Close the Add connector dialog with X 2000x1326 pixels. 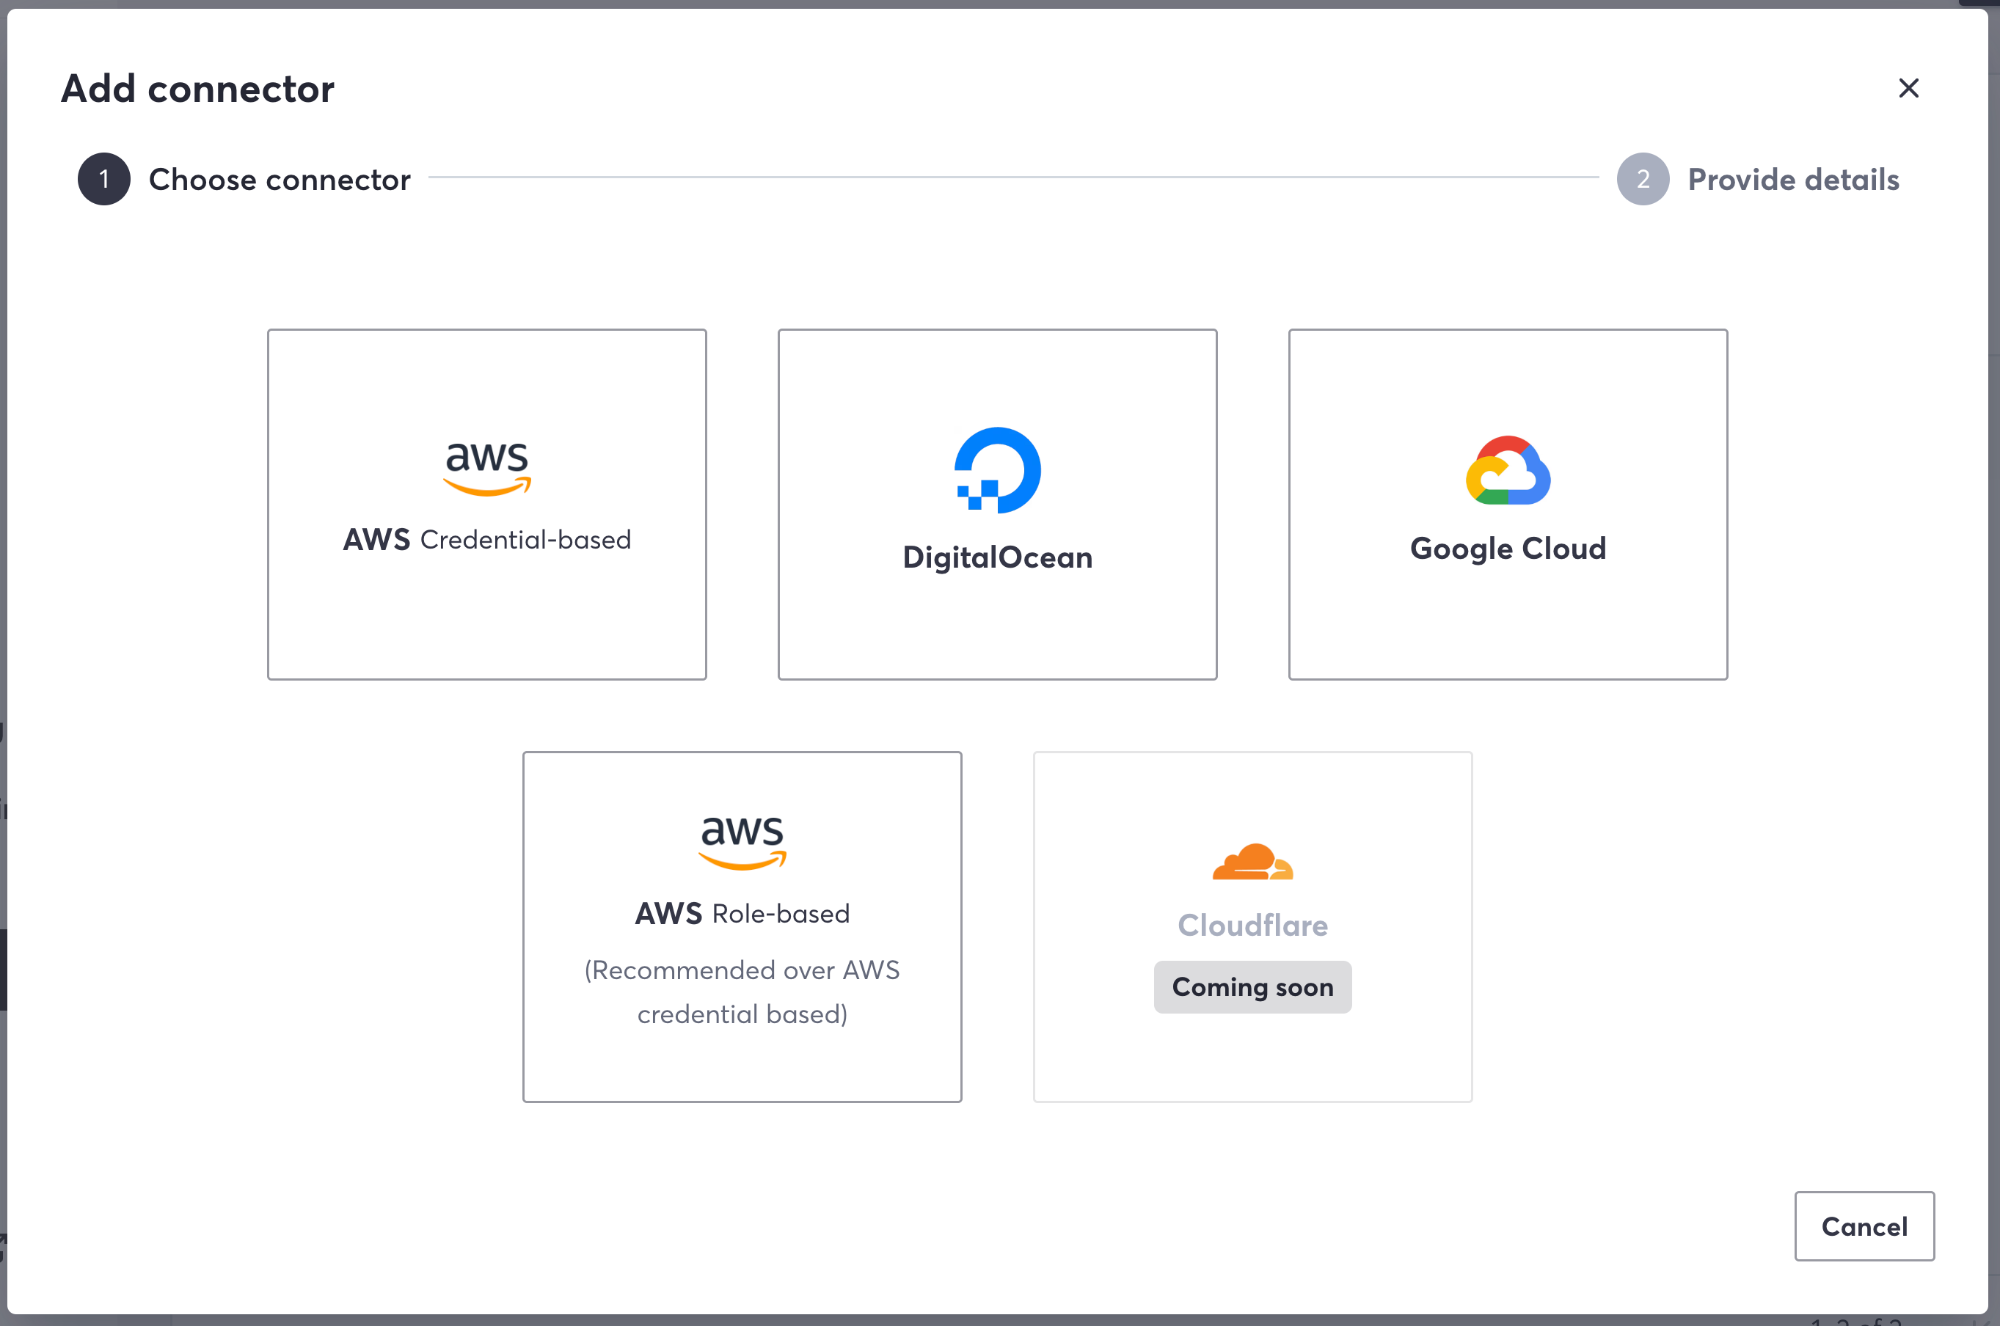pos(1908,88)
